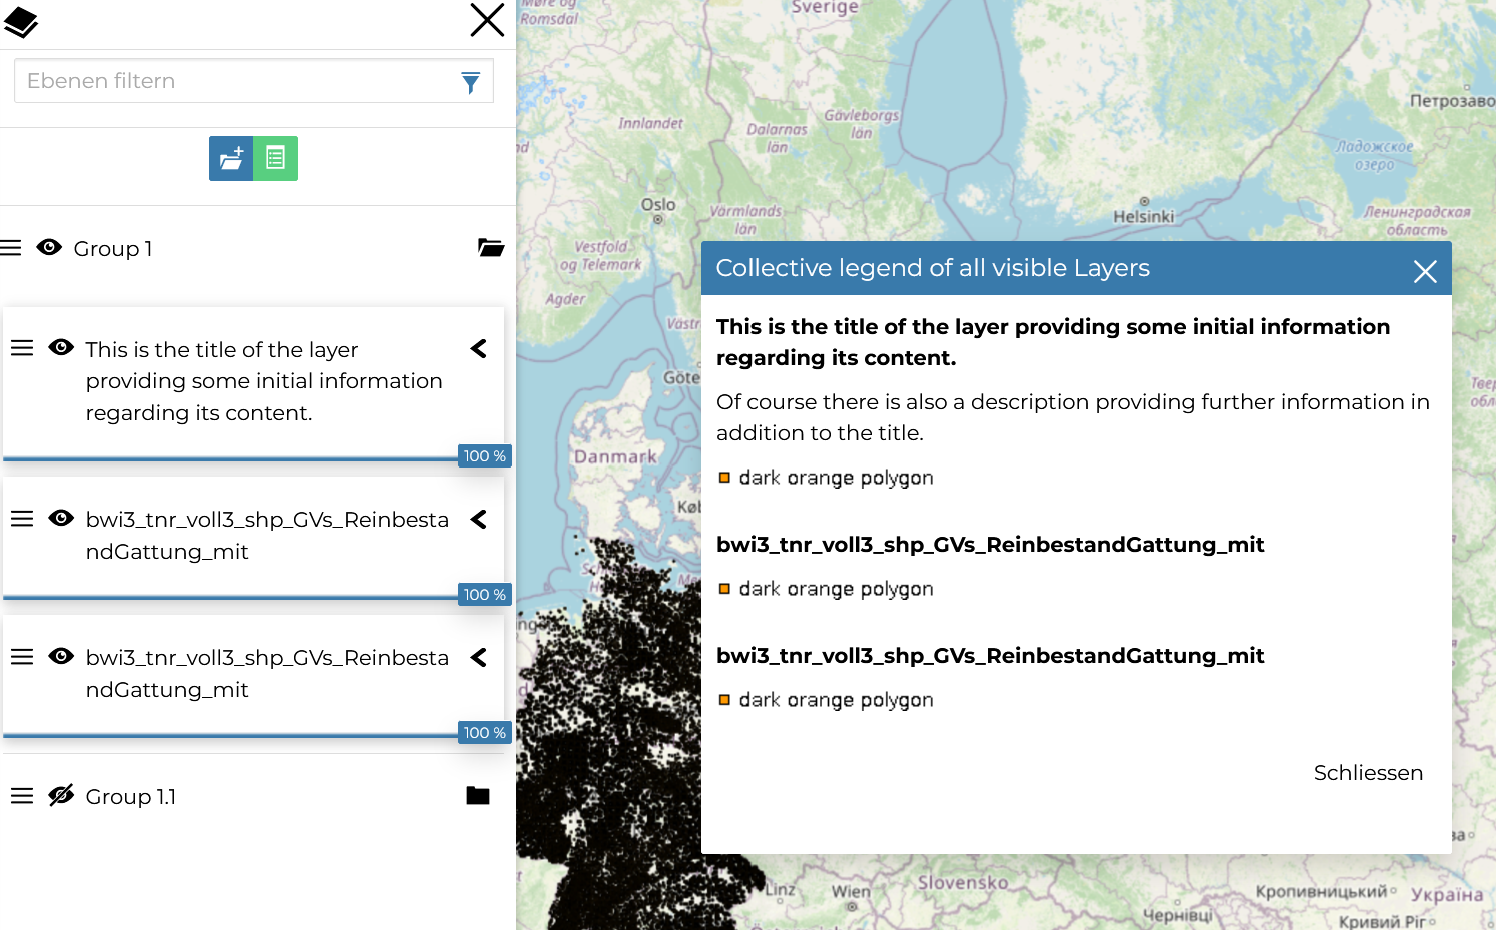Close the layer panel with the X

[x=487, y=20]
